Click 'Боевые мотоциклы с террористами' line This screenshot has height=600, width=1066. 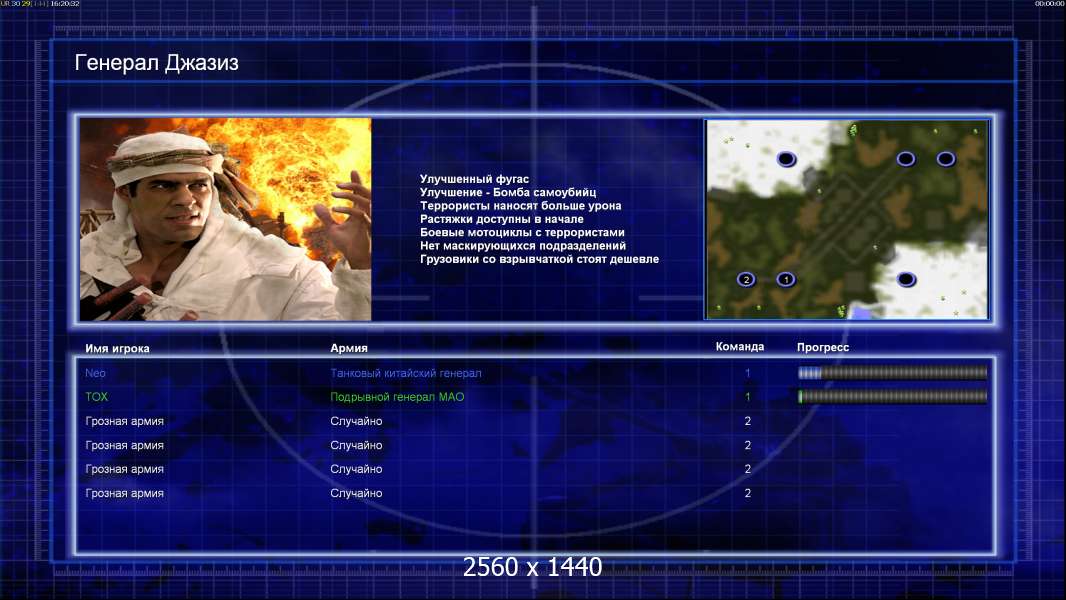click(x=522, y=232)
